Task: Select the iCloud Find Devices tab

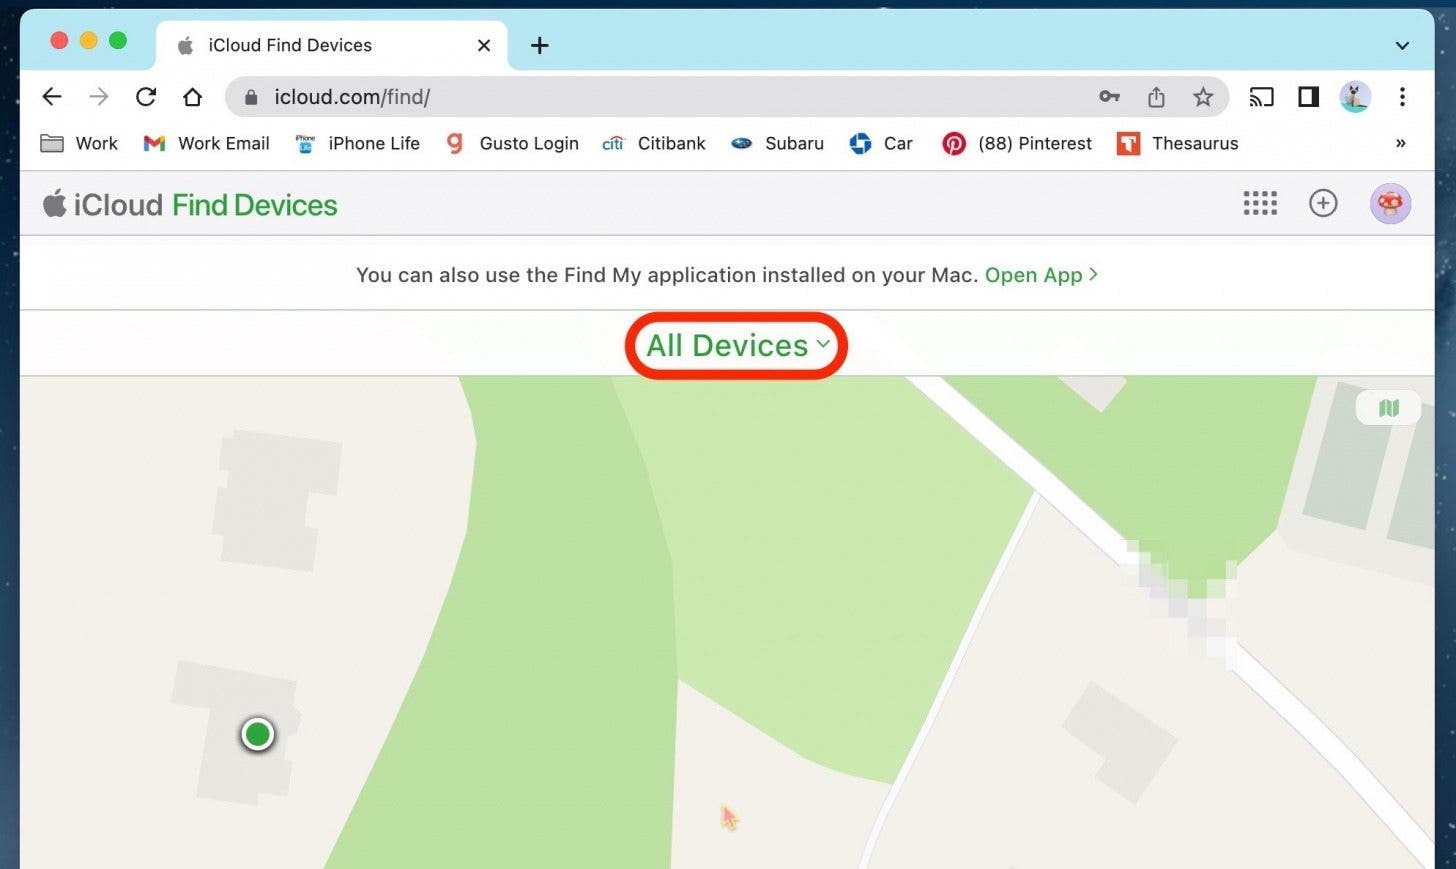Action: click(300, 45)
